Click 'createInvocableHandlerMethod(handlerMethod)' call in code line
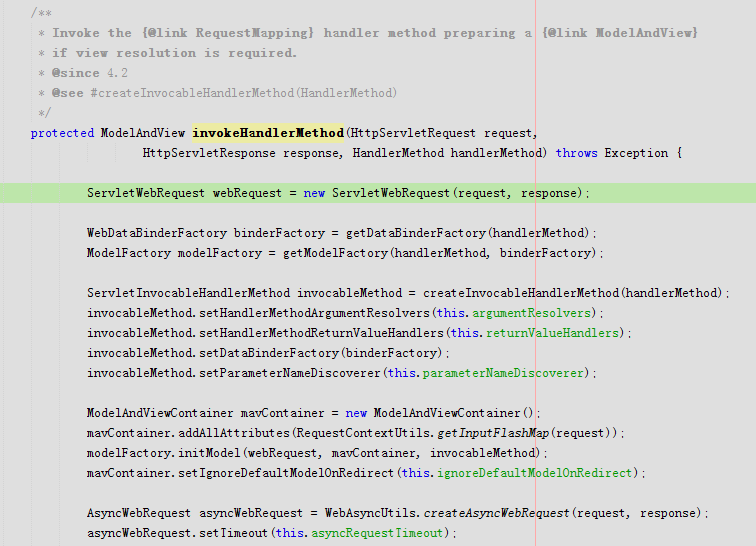756x546 pixels. [x=572, y=293]
